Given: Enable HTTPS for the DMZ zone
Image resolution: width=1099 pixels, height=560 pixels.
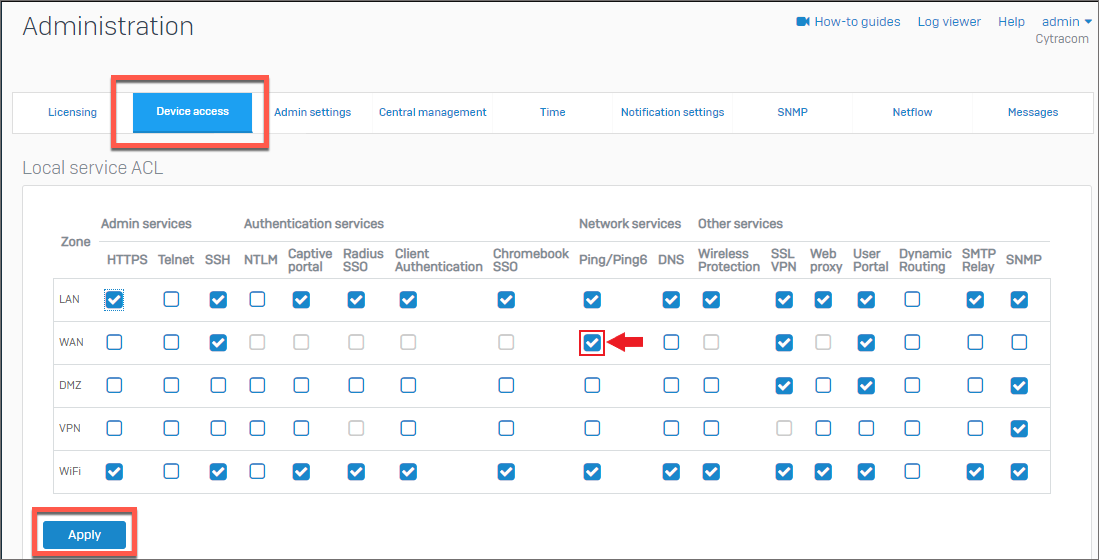Looking at the screenshot, I should point(115,385).
